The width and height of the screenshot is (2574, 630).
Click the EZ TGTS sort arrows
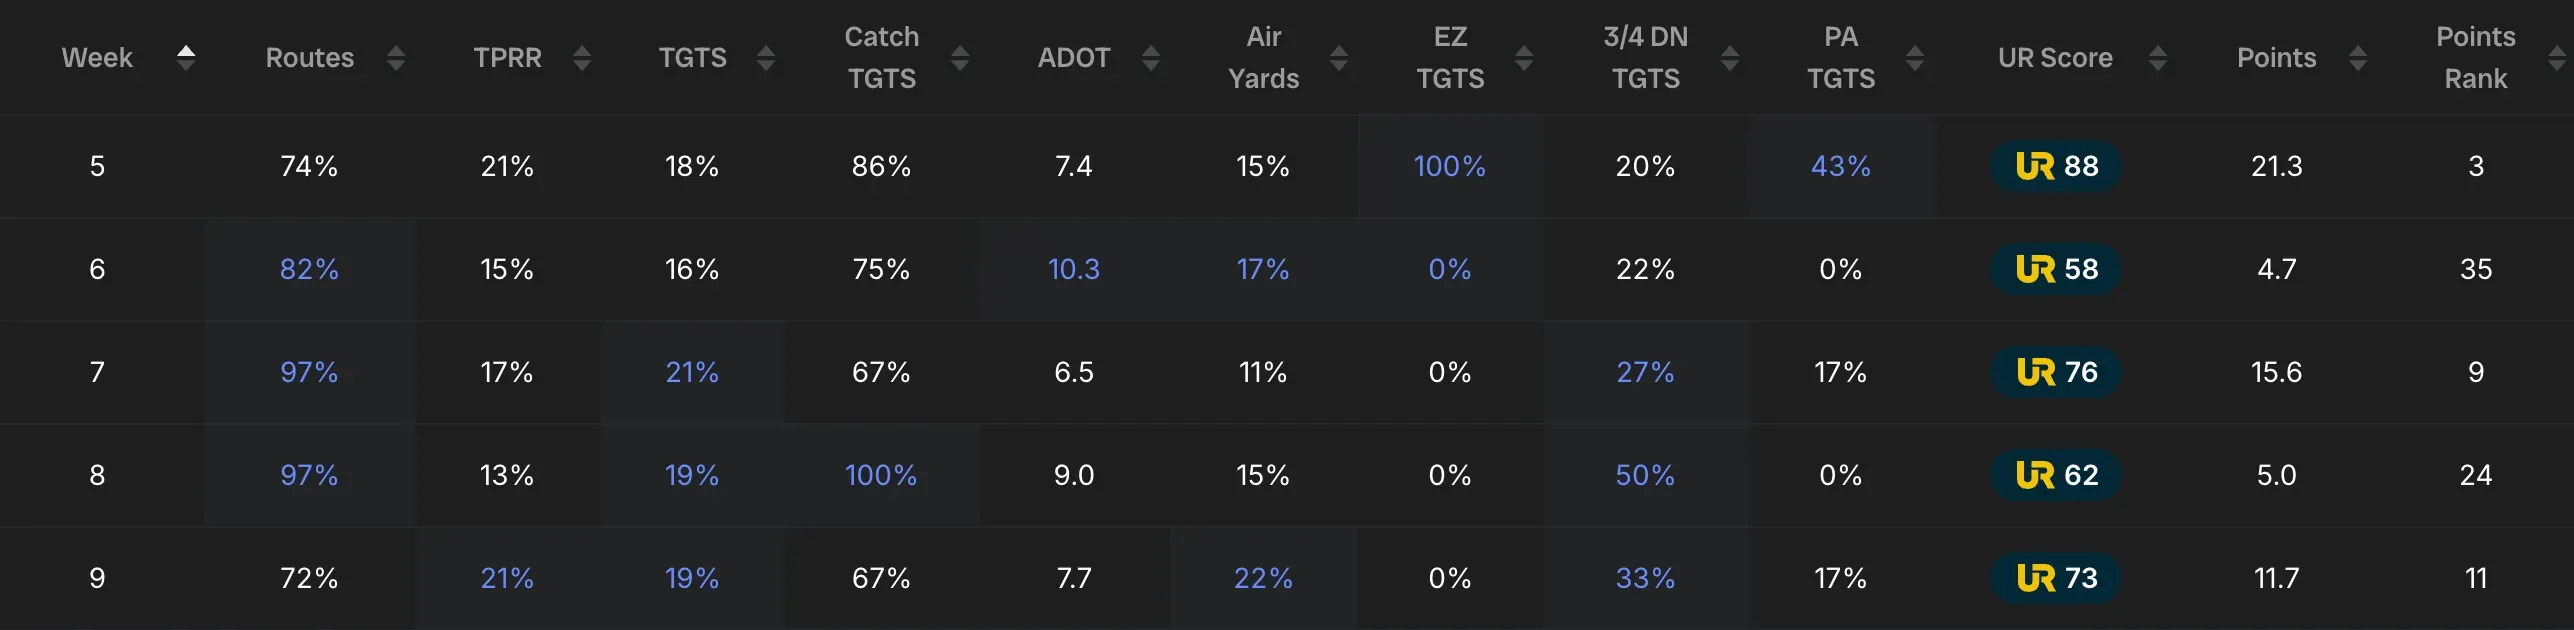point(1524,58)
